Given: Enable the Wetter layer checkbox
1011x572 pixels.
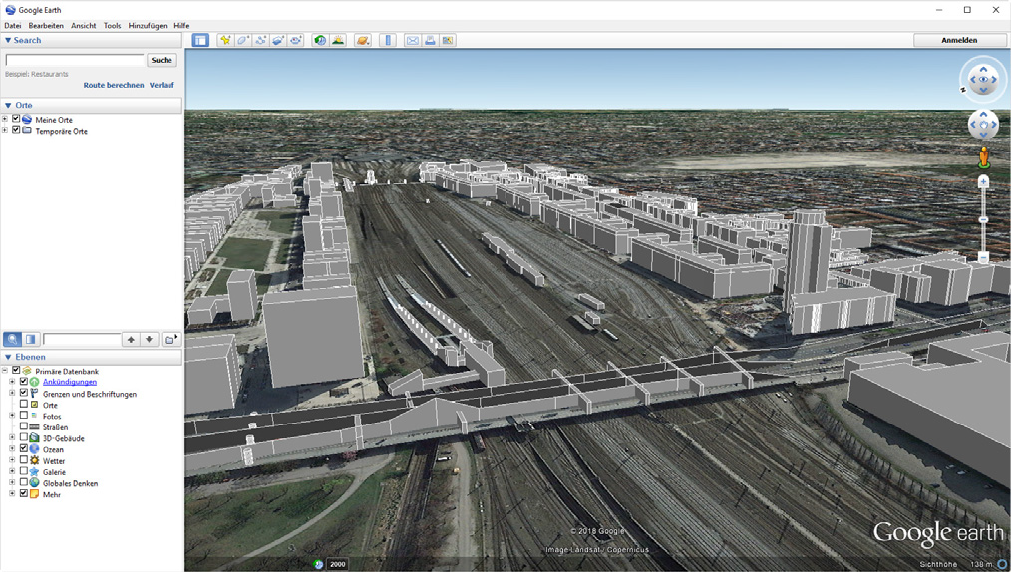Looking at the screenshot, I should (x=24, y=460).
